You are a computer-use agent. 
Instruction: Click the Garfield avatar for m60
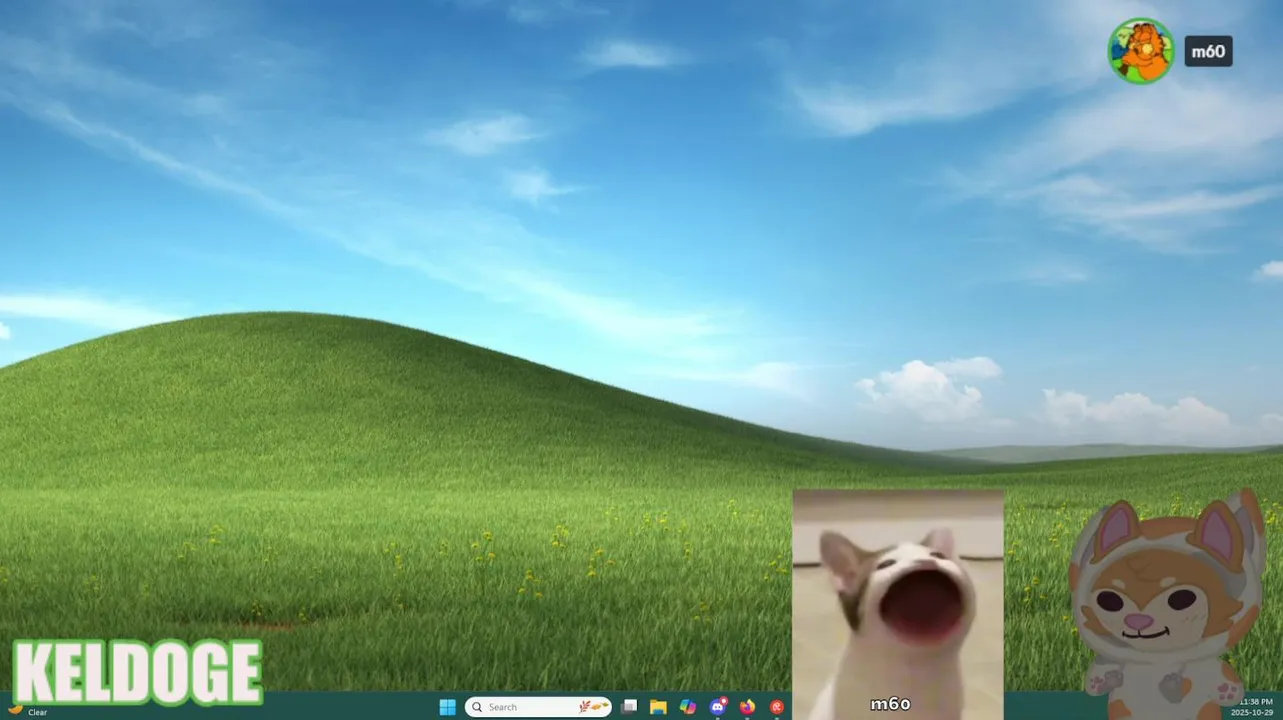[x=1140, y=51]
